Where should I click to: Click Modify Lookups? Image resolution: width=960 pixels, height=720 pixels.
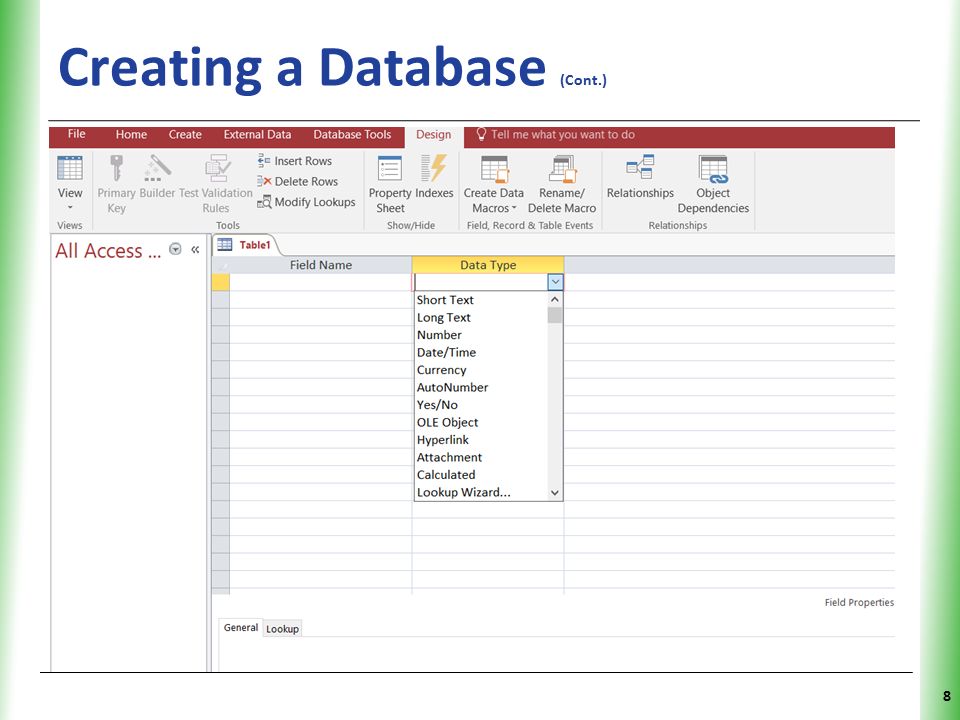coord(306,202)
